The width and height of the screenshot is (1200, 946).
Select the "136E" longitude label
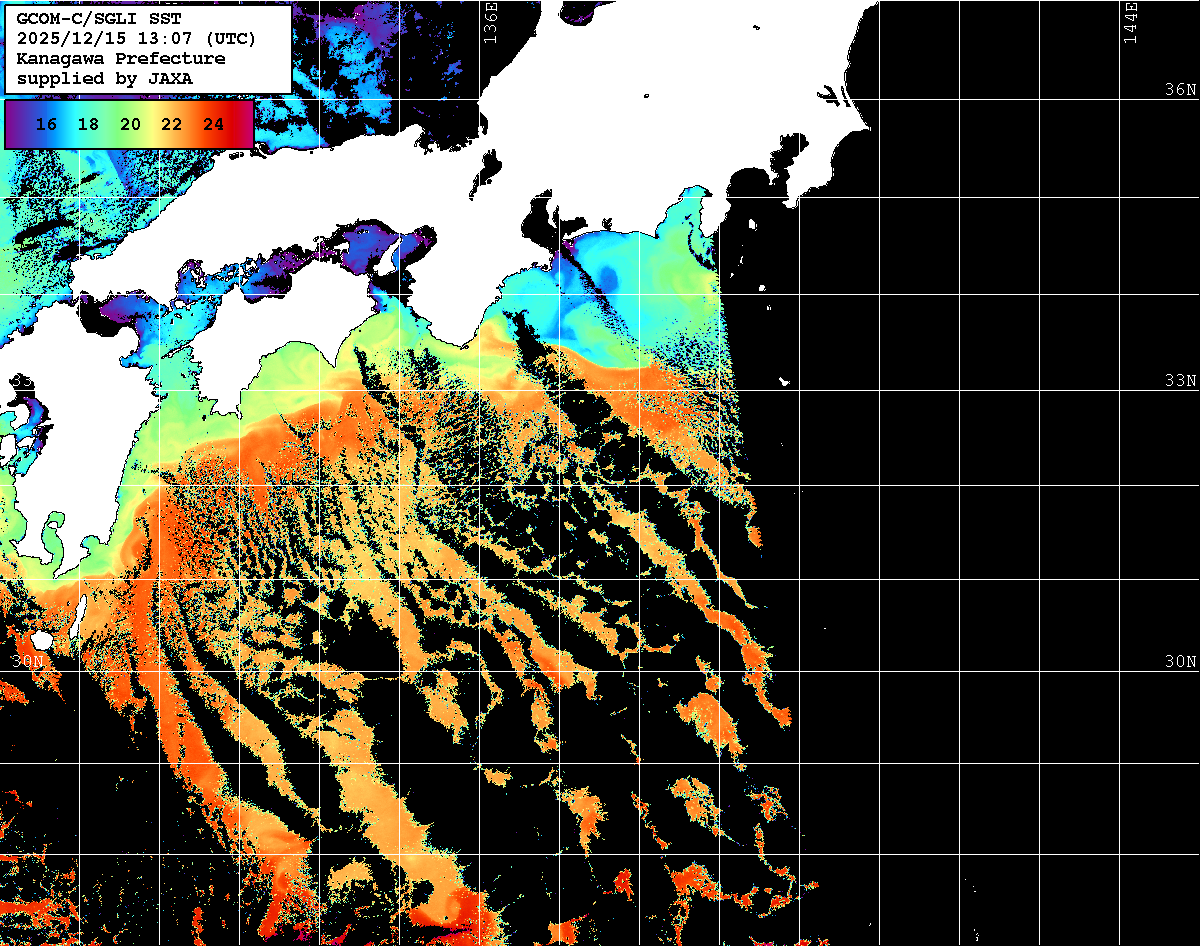(x=490, y=22)
